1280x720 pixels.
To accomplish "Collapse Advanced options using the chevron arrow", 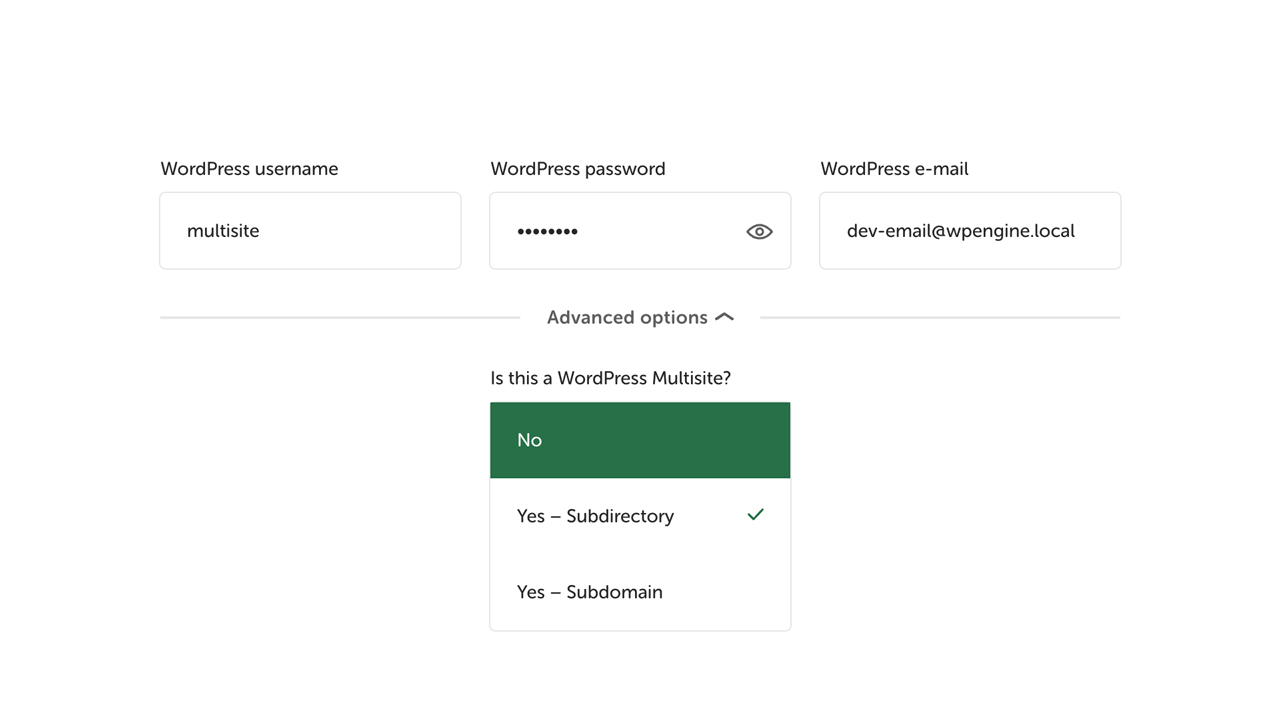I will (x=725, y=317).
